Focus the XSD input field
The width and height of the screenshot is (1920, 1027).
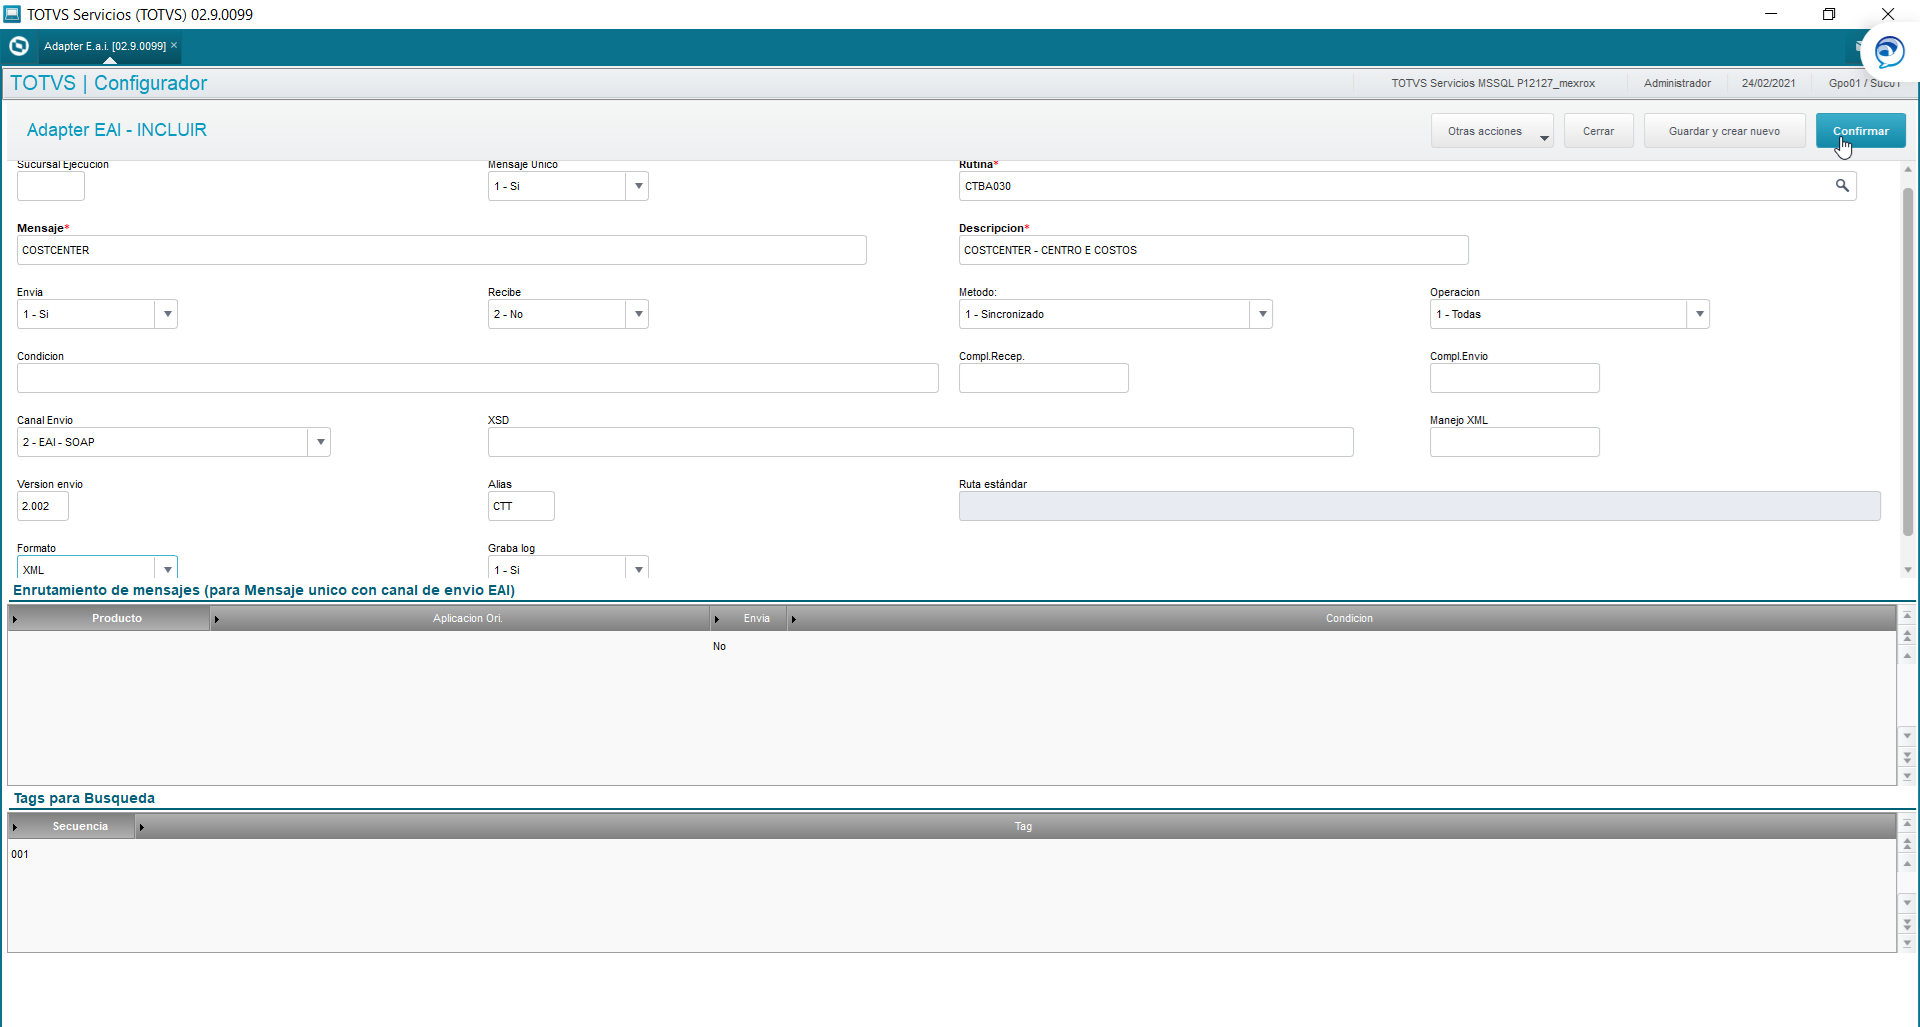[920, 442]
